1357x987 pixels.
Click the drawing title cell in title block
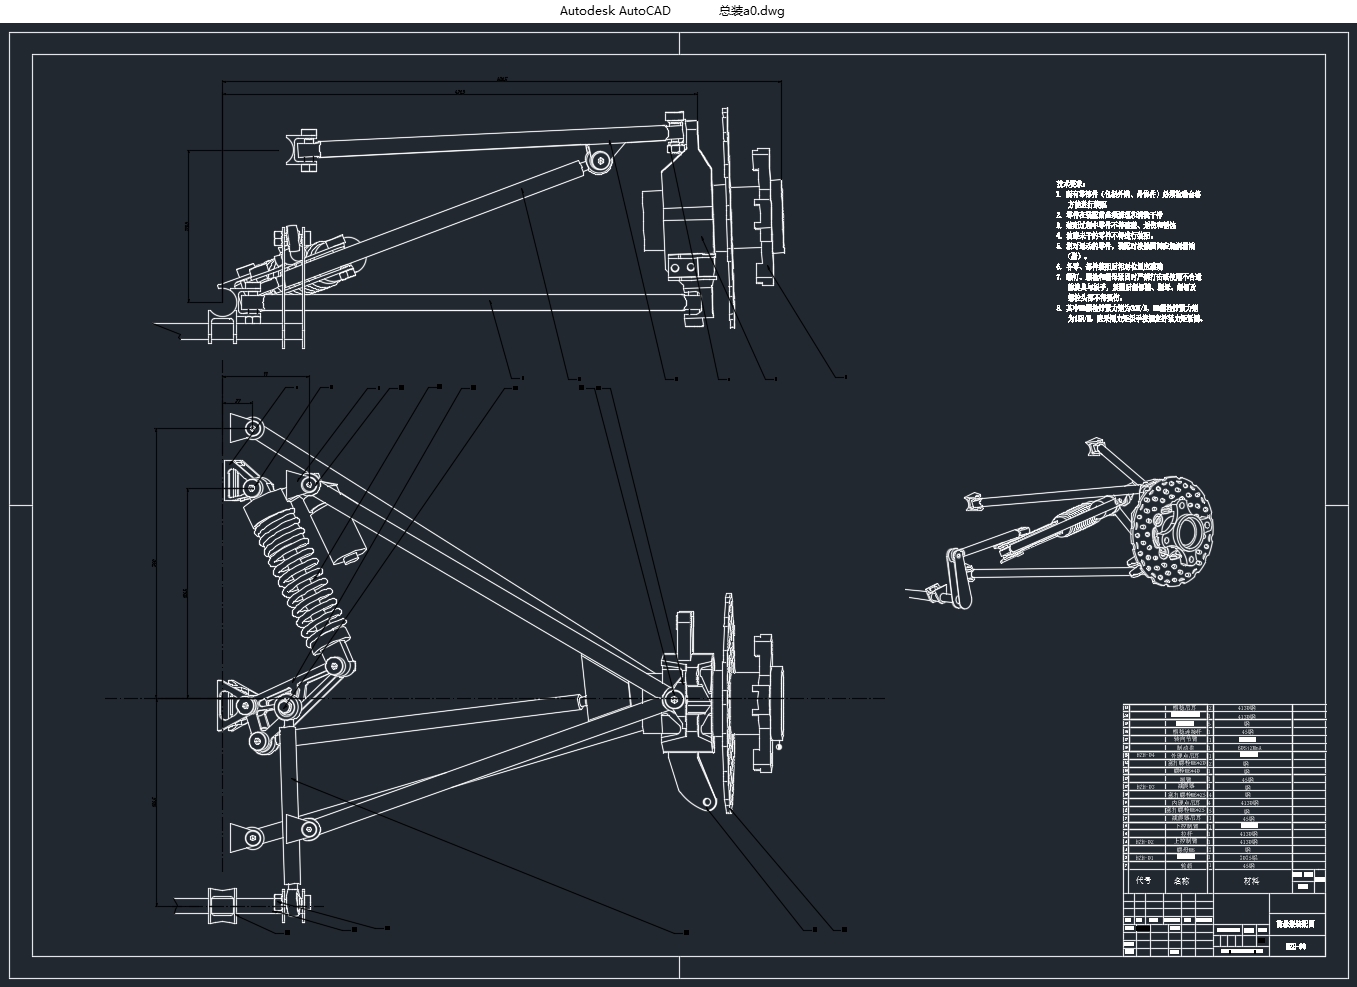pyautogui.click(x=1295, y=925)
